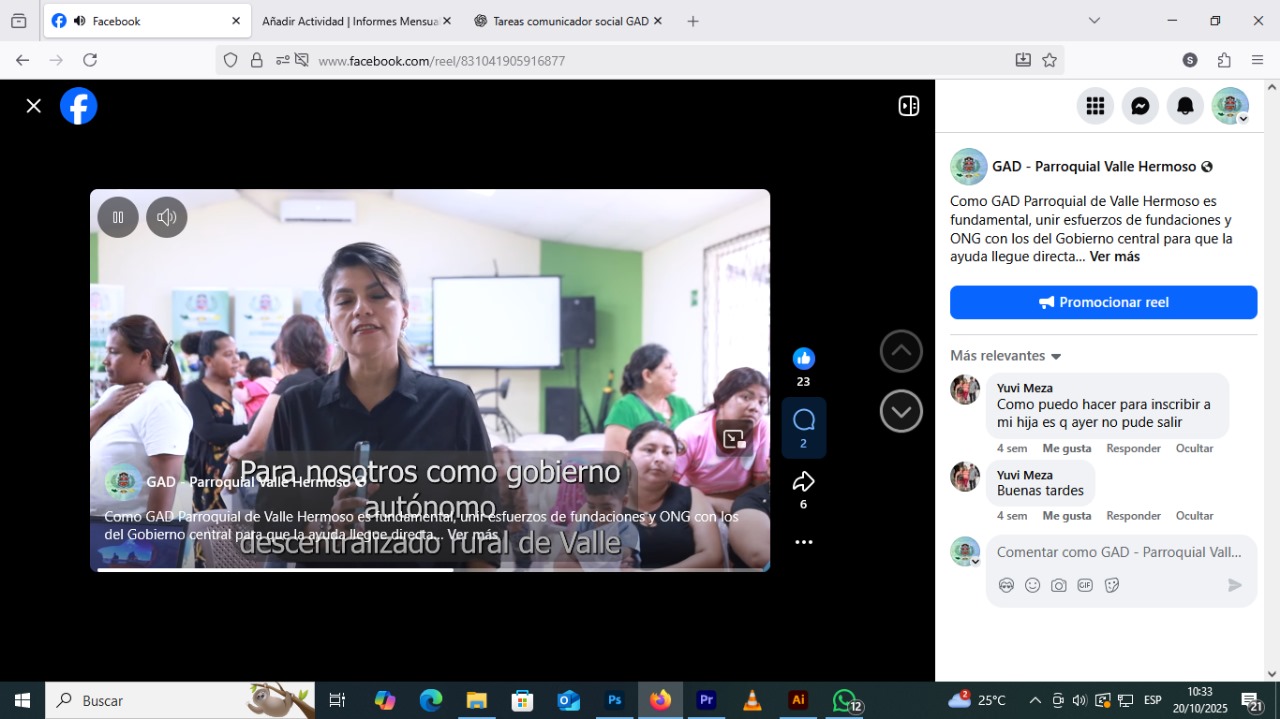The width and height of the screenshot is (1280, 719).
Task: Open the profile account dropdown
Action: 1230,106
